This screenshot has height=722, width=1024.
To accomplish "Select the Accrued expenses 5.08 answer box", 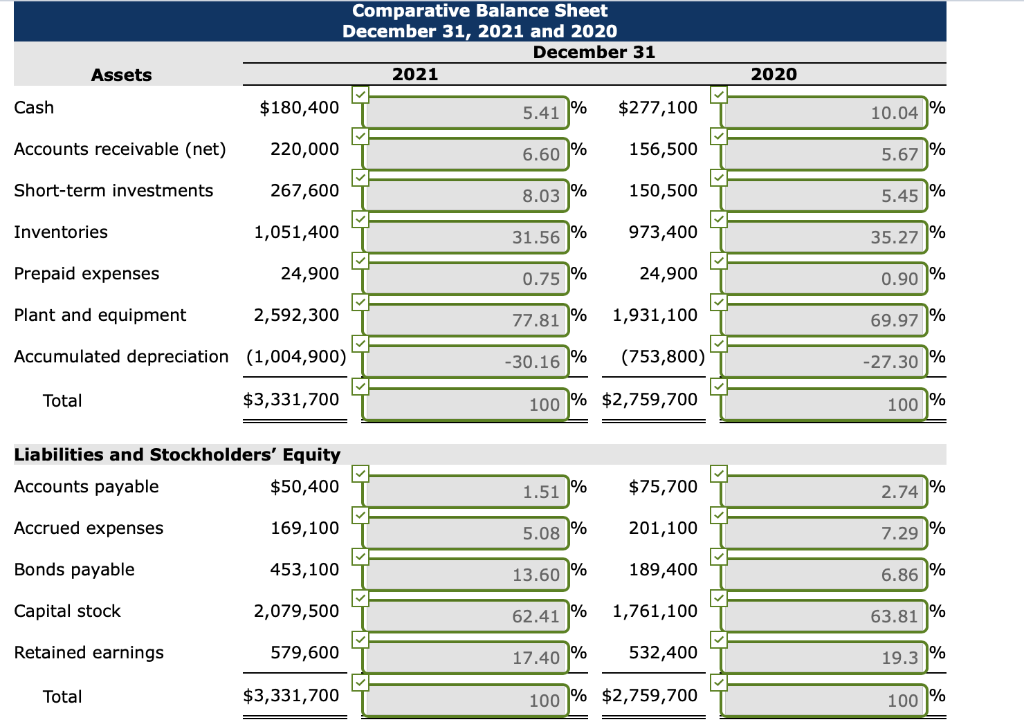I will coord(467,533).
